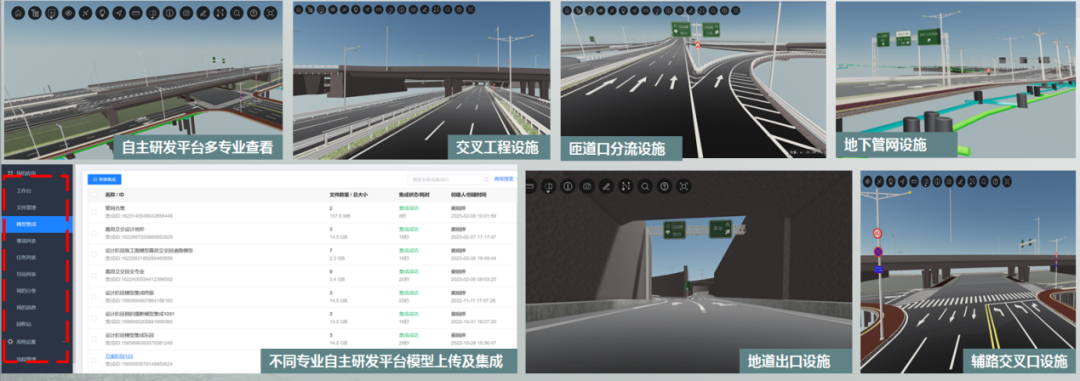Tick the checkbox for the 管网合集 row
This screenshot has height=381, width=1080.
tap(94, 212)
